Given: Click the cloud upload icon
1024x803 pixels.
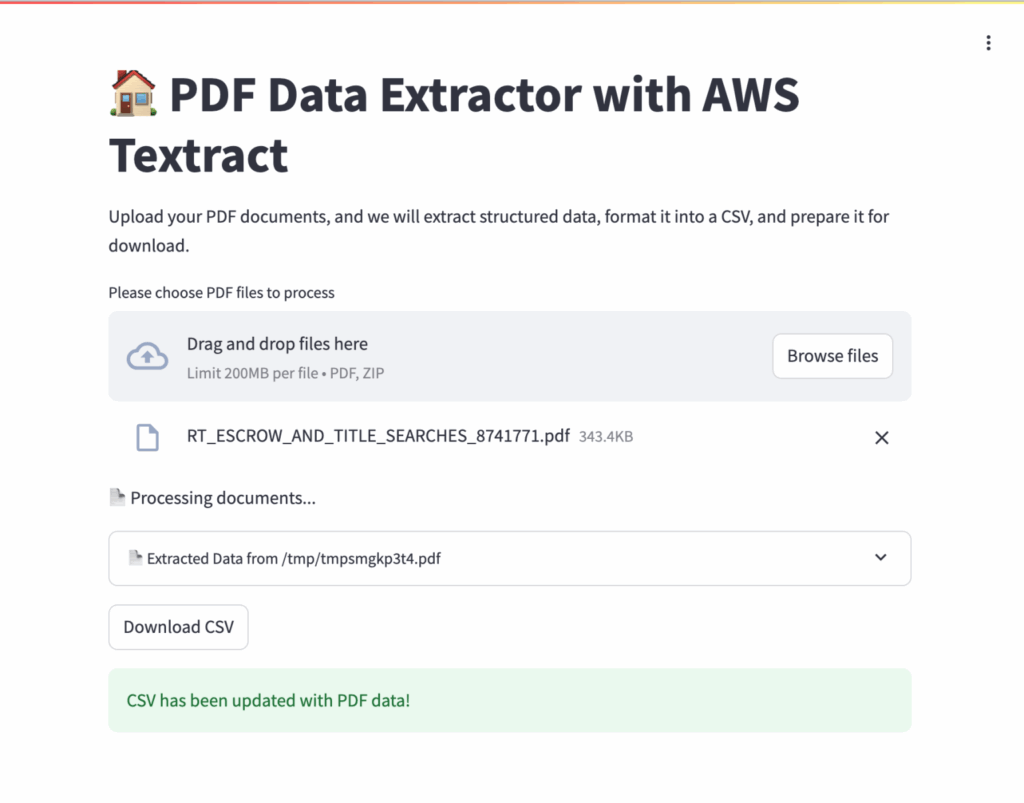Looking at the screenshot, I should (147, 356).
